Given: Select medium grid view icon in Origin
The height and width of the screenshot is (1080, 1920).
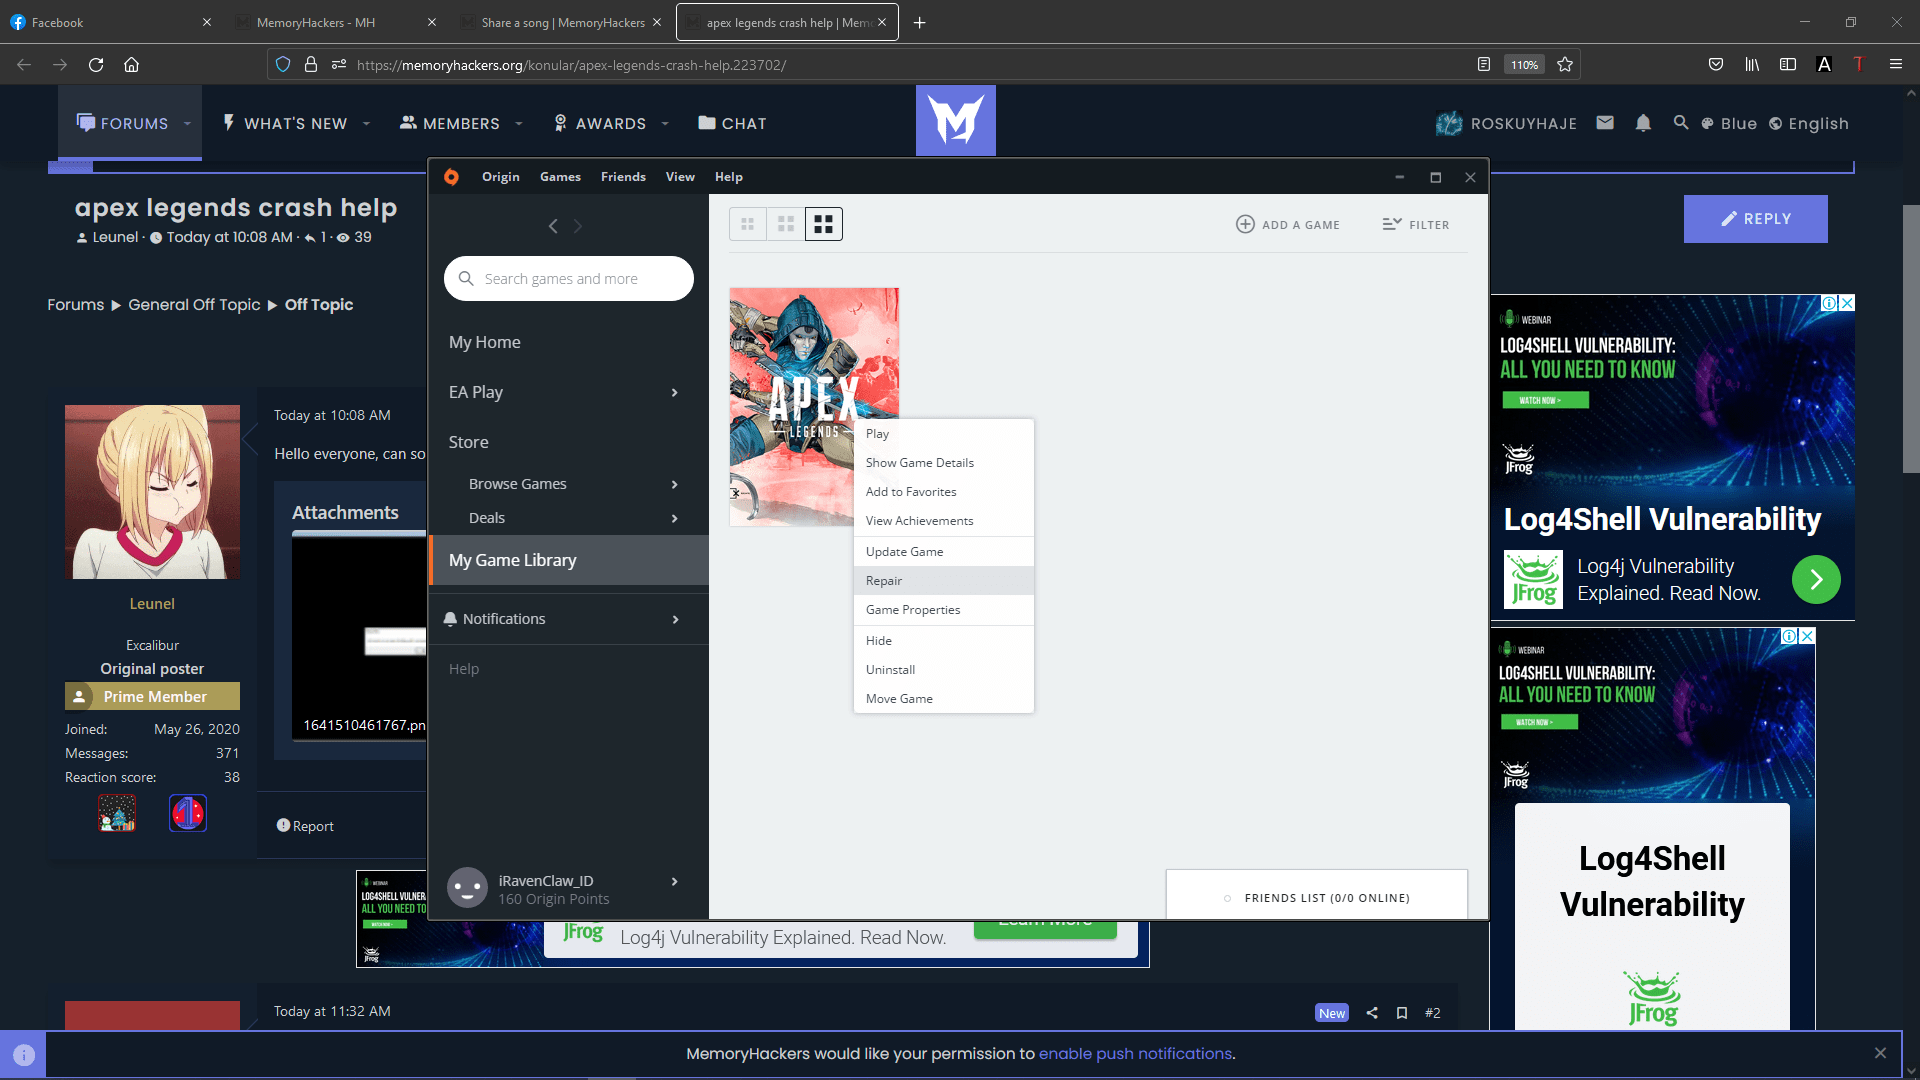Looking at the screenshot, I should [x=786, y=224].
